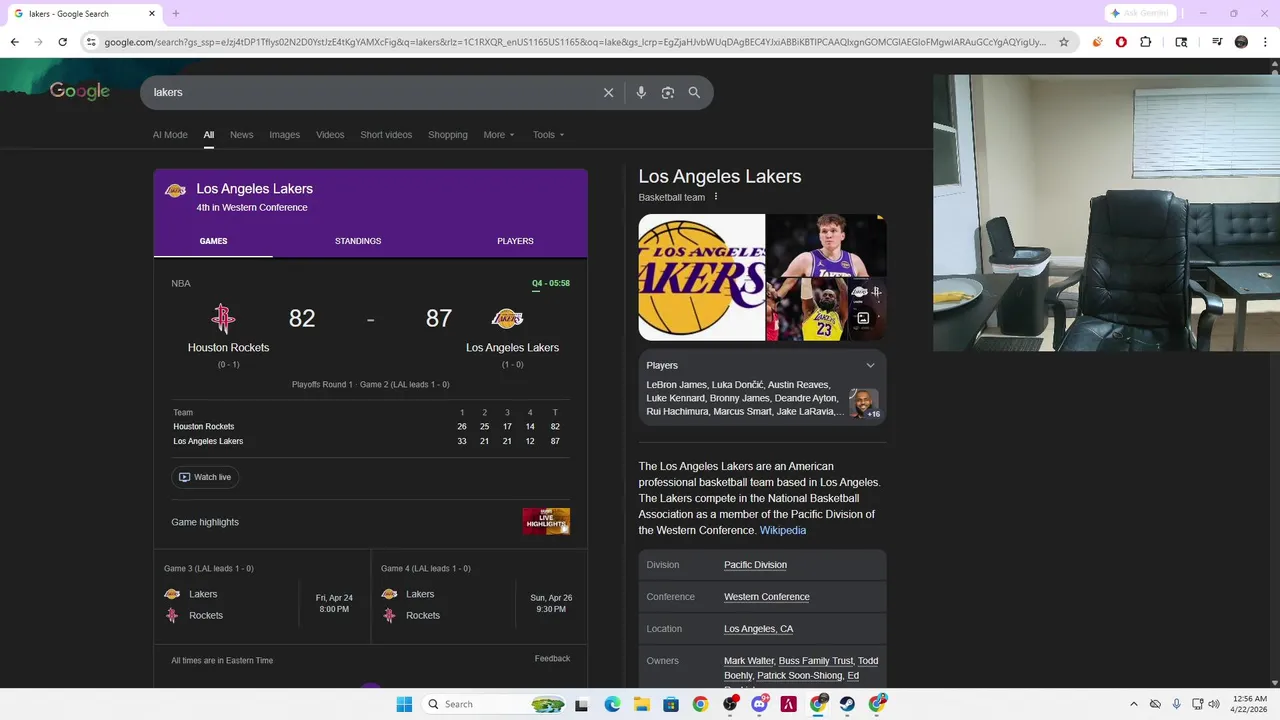
Task: Open the Game 3 Fri, Apr 24 card
Action: (262, 597)
